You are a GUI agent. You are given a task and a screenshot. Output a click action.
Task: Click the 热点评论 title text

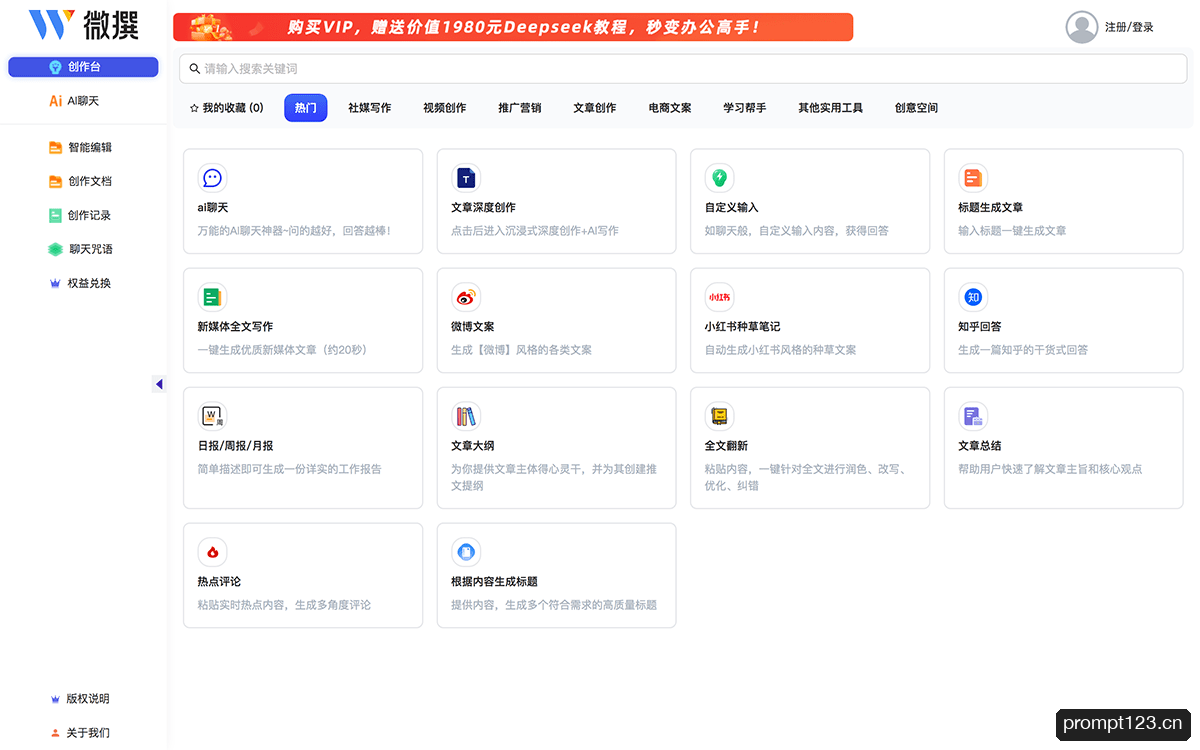(x=219, y=582)
